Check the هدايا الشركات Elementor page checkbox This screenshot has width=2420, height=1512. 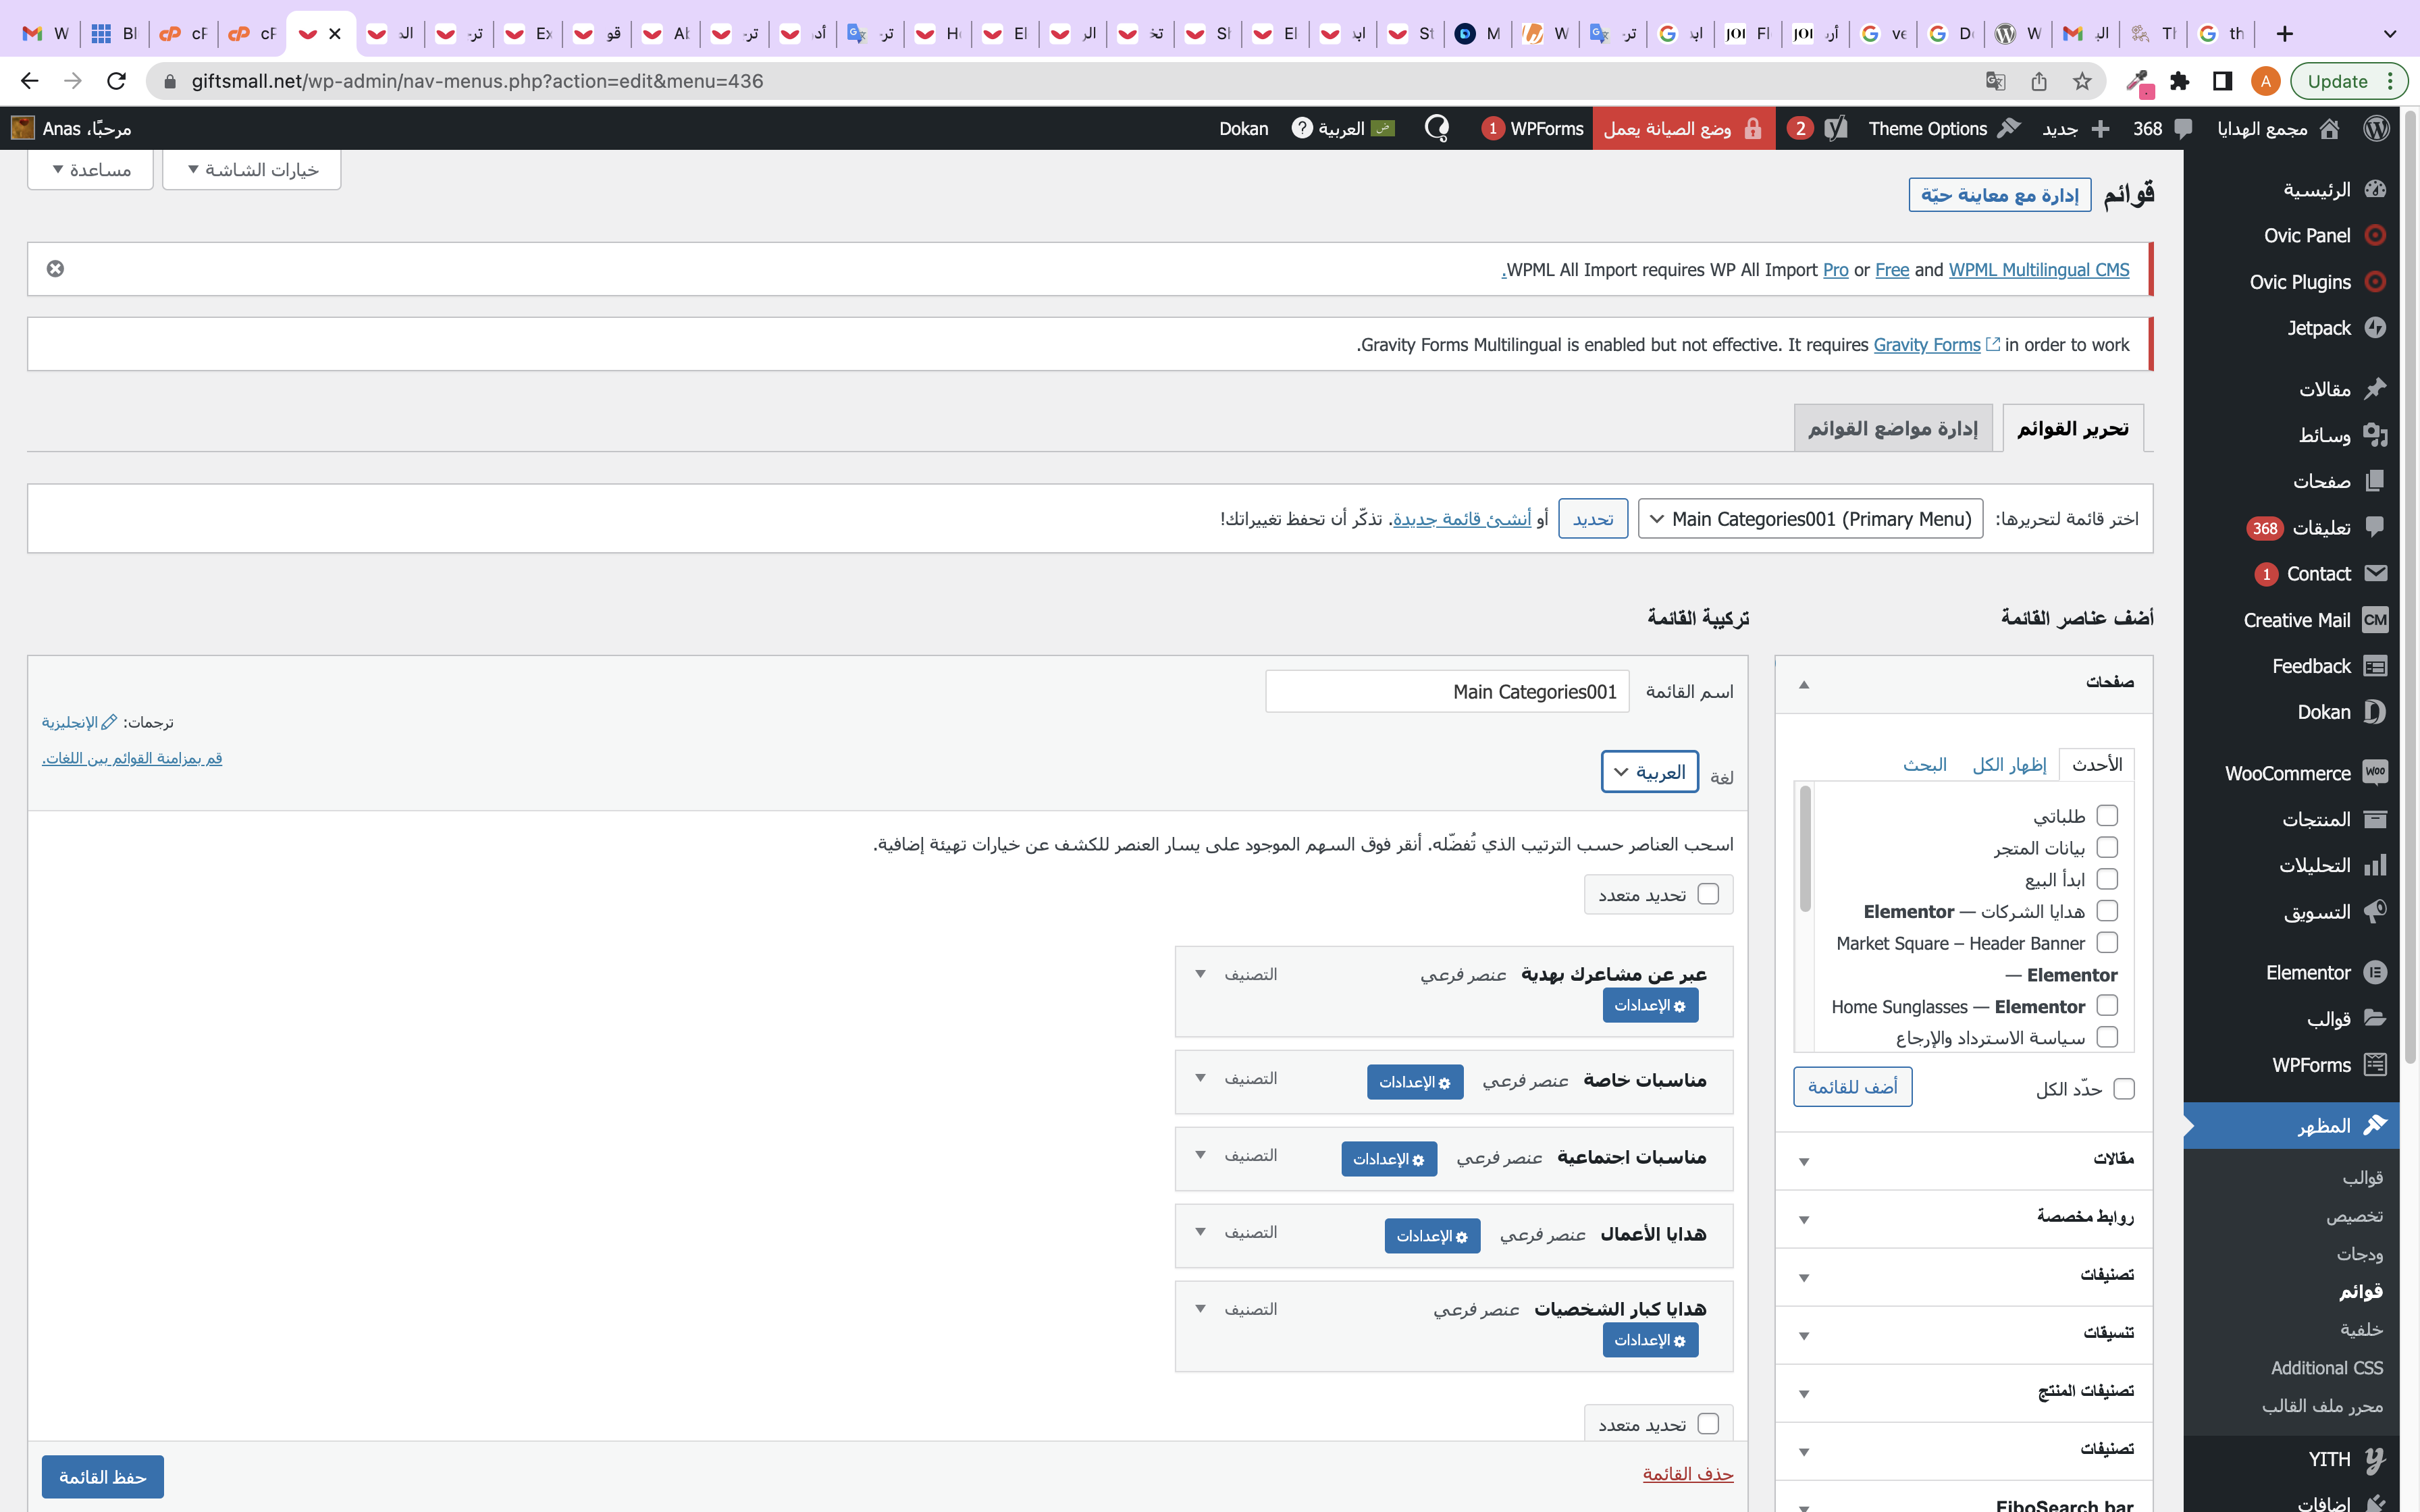[2107, 911]
